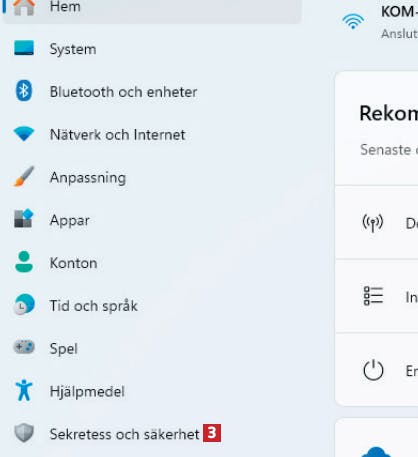The image size is (418, 457).
Task: Open the Konton person icon
Action: click(24, 262)
